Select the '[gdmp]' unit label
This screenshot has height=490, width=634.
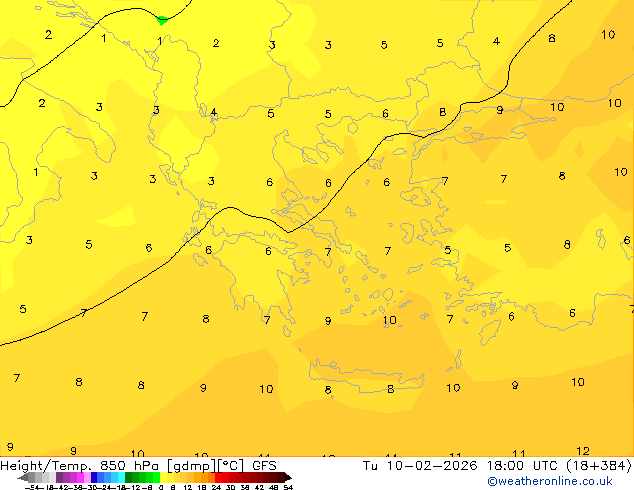pyautogui.click(x=191, y=466)
